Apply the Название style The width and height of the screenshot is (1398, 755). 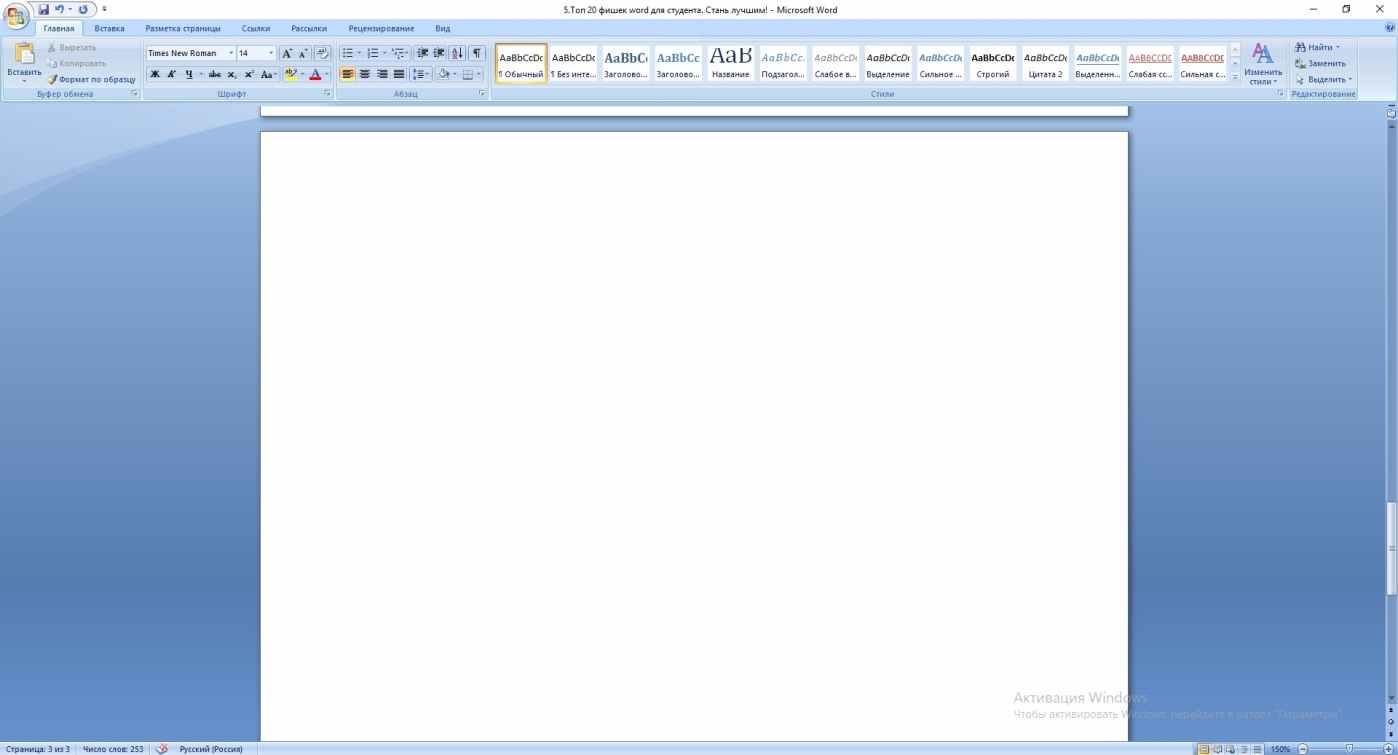[730, 64]
